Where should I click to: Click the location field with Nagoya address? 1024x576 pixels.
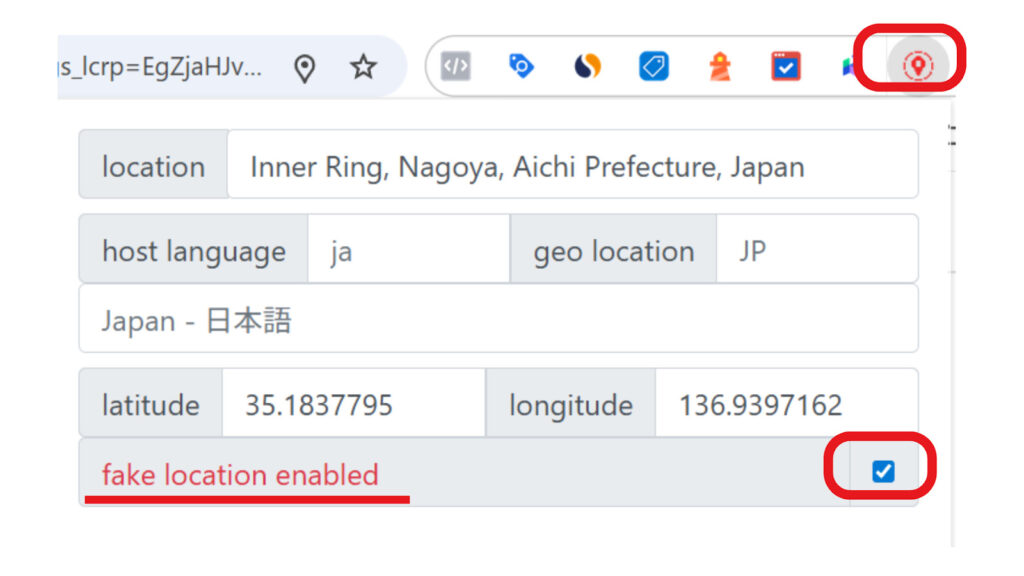571,166
